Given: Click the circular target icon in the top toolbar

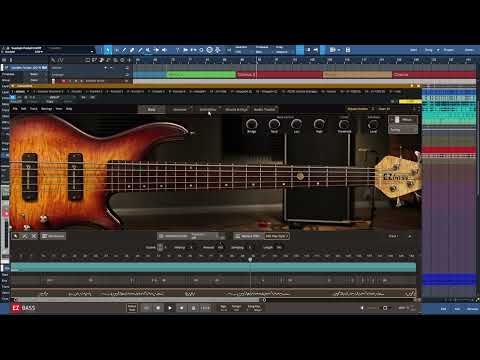Looking at the screenshot, I should pyautogui.click(x=209, y=50).
